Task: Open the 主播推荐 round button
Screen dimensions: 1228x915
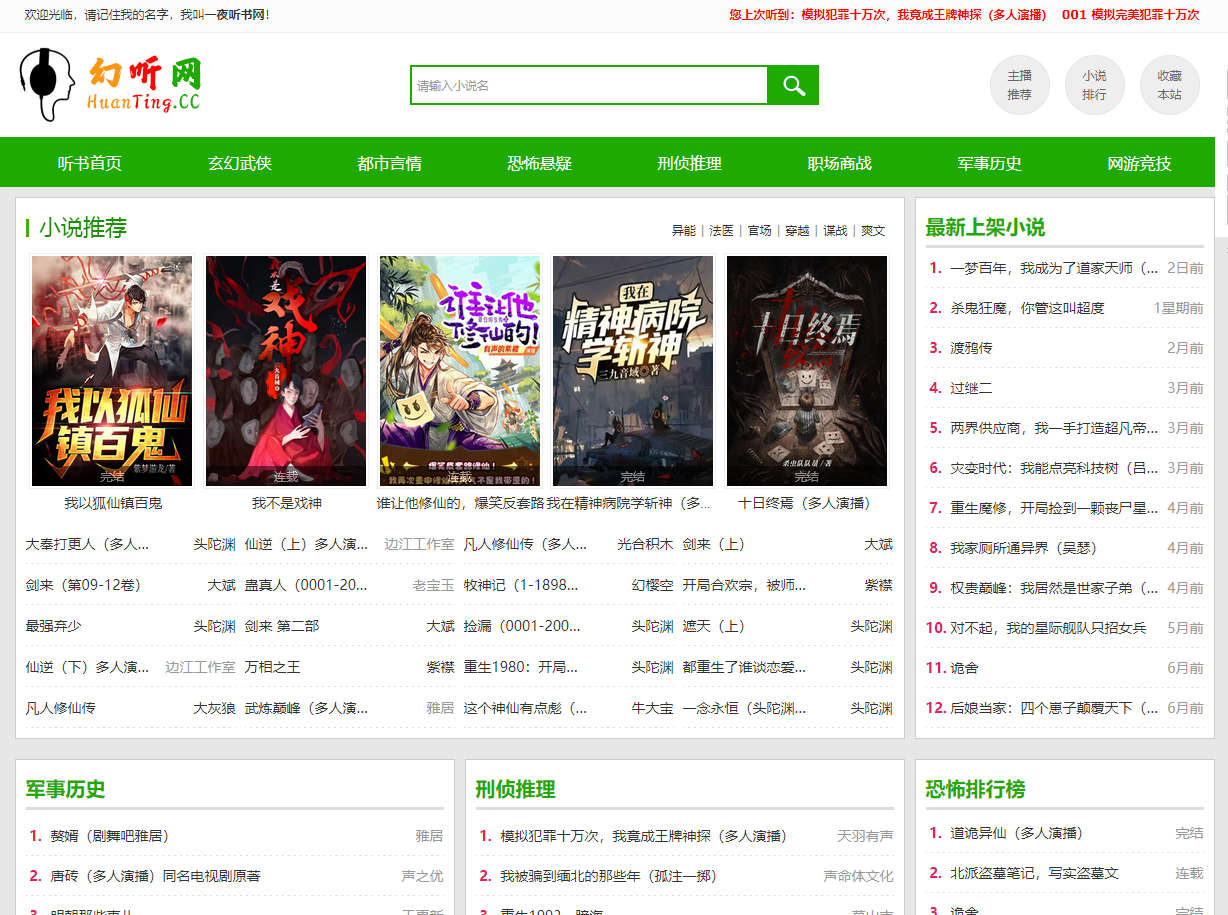Action: click(1019, 85)
